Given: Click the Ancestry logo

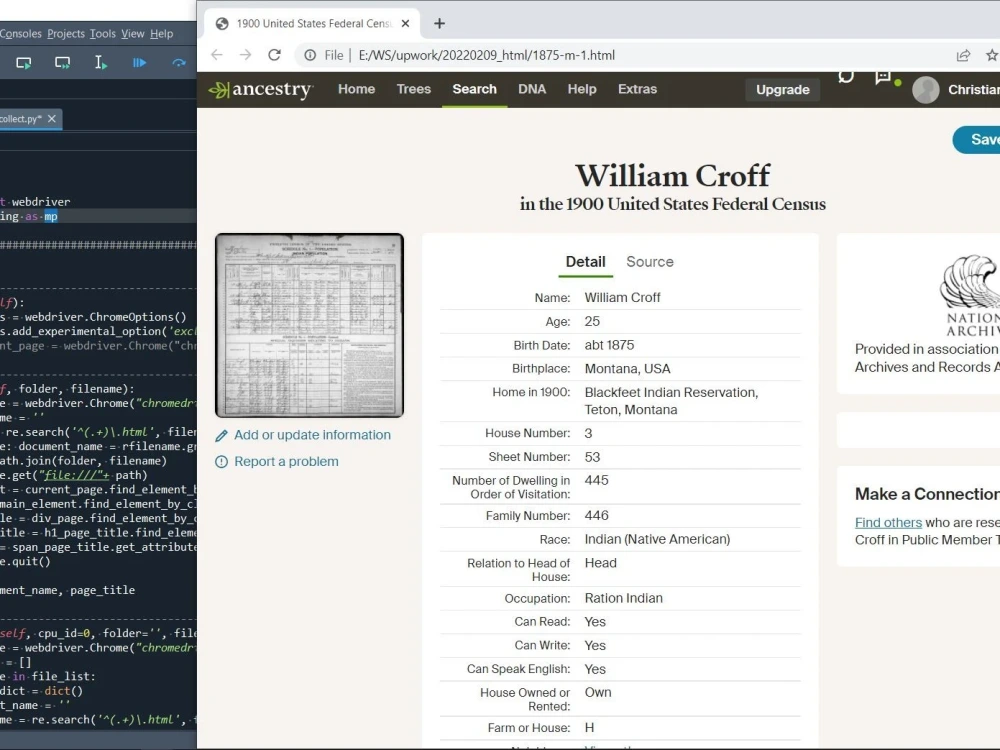Looking at the screenshot, I should [260, 89].
